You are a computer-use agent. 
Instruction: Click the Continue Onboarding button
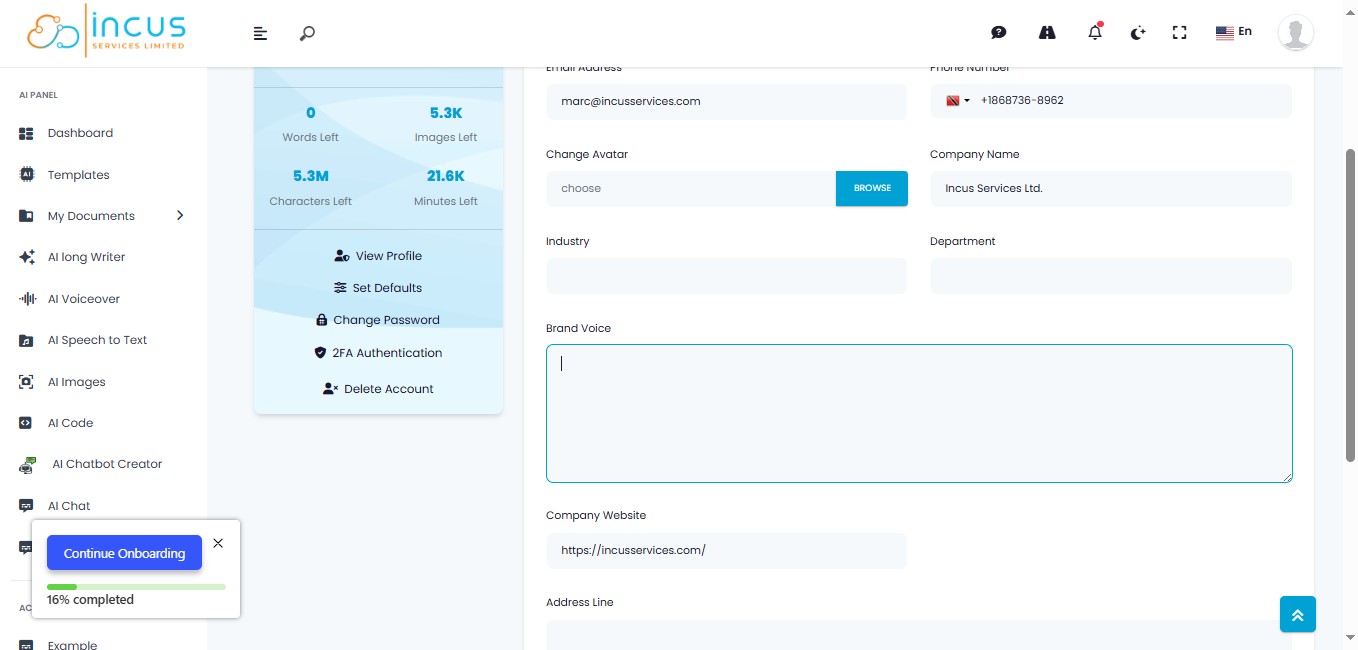tap(124, 552)
